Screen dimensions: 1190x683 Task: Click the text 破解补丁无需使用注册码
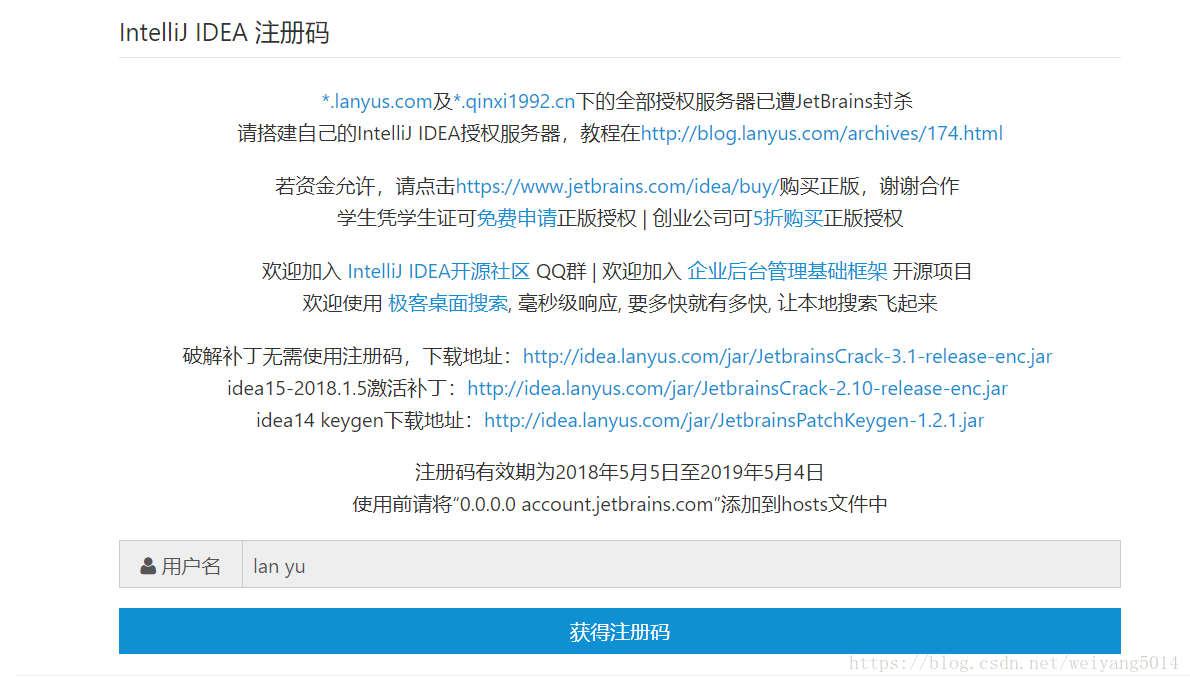[x=292, y=357]
